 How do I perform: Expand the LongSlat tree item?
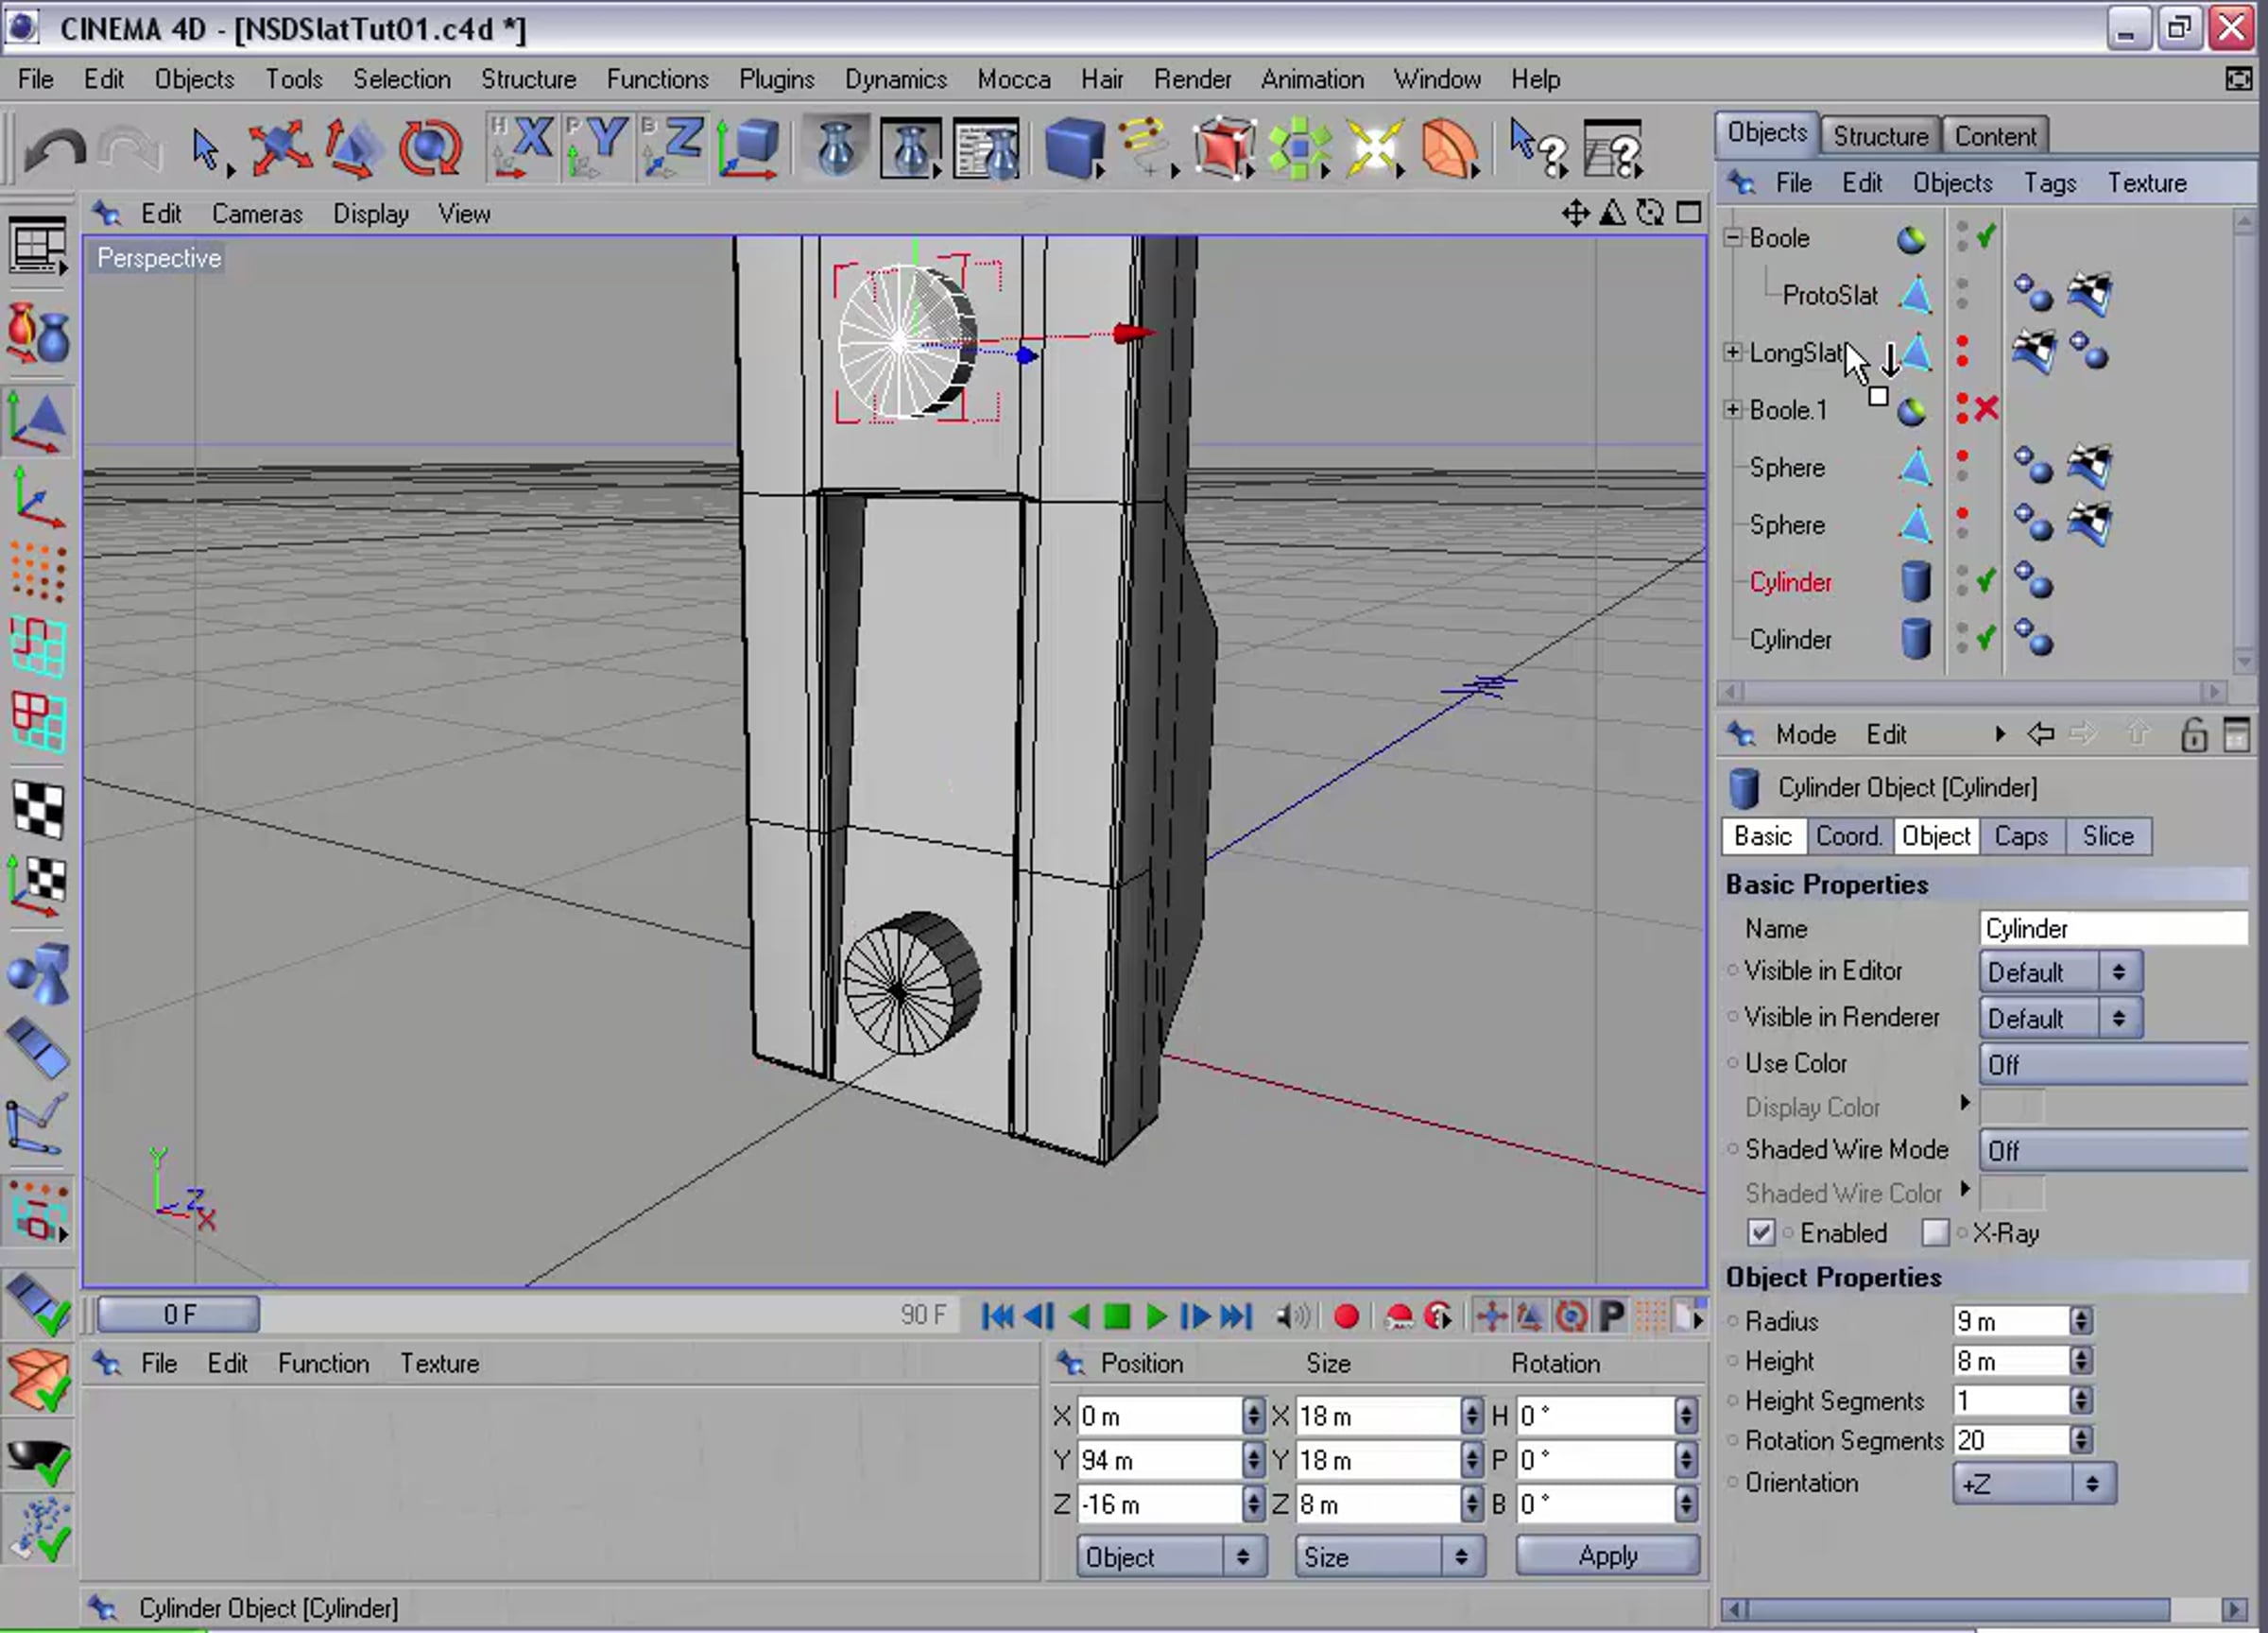1732,352
